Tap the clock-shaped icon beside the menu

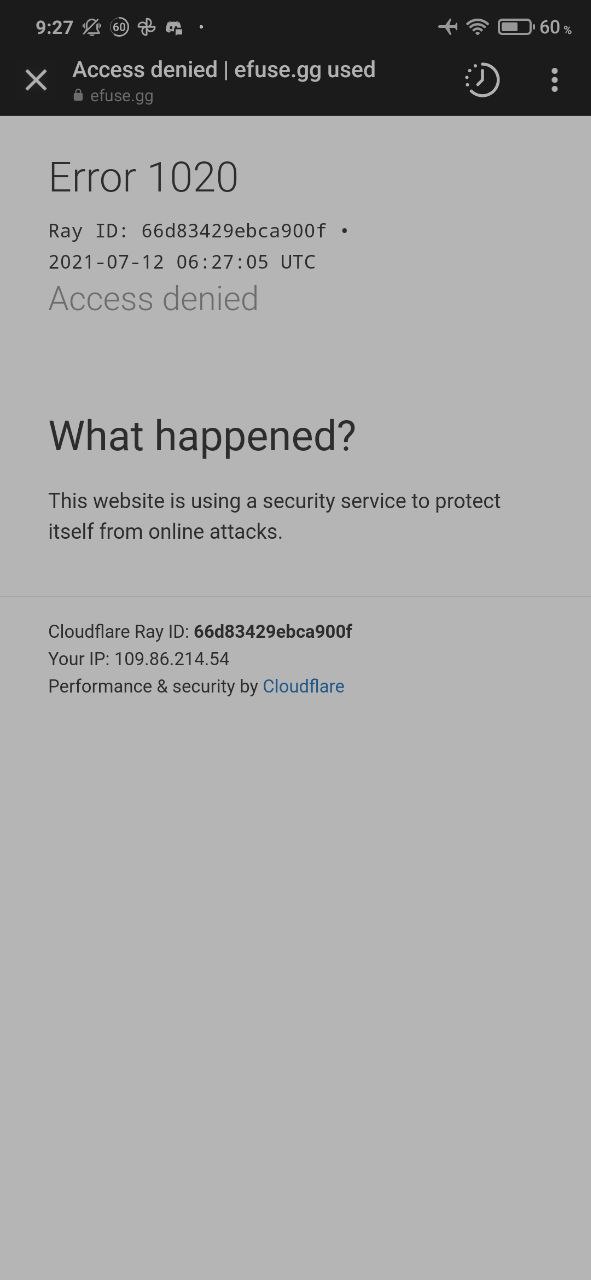coord(482,80)
